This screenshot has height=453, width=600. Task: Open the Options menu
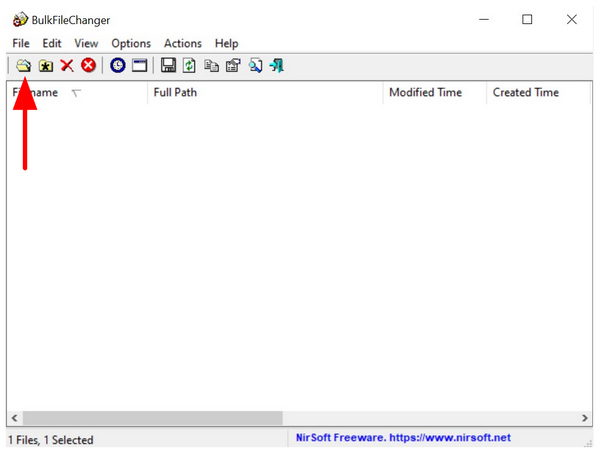pos(131,44)
